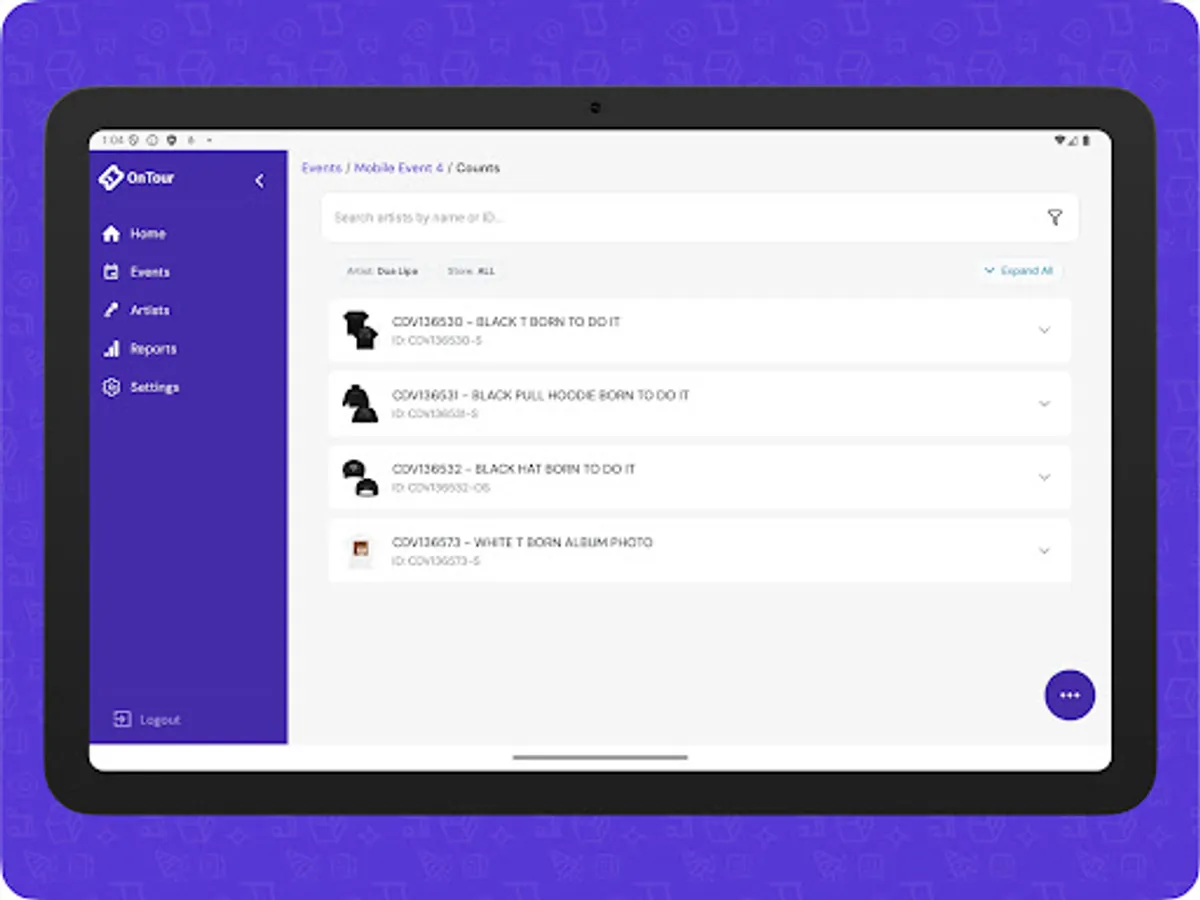This screenshot has height=900, width=1200.
Task: Click the Logout icon at sidebar bottom
Action: 123,719
